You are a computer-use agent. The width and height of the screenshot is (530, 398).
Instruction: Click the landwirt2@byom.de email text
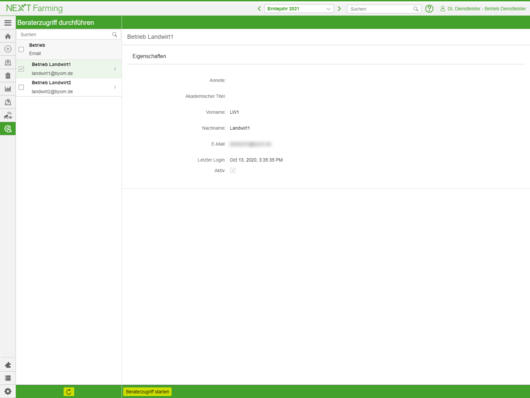point(52,92)
